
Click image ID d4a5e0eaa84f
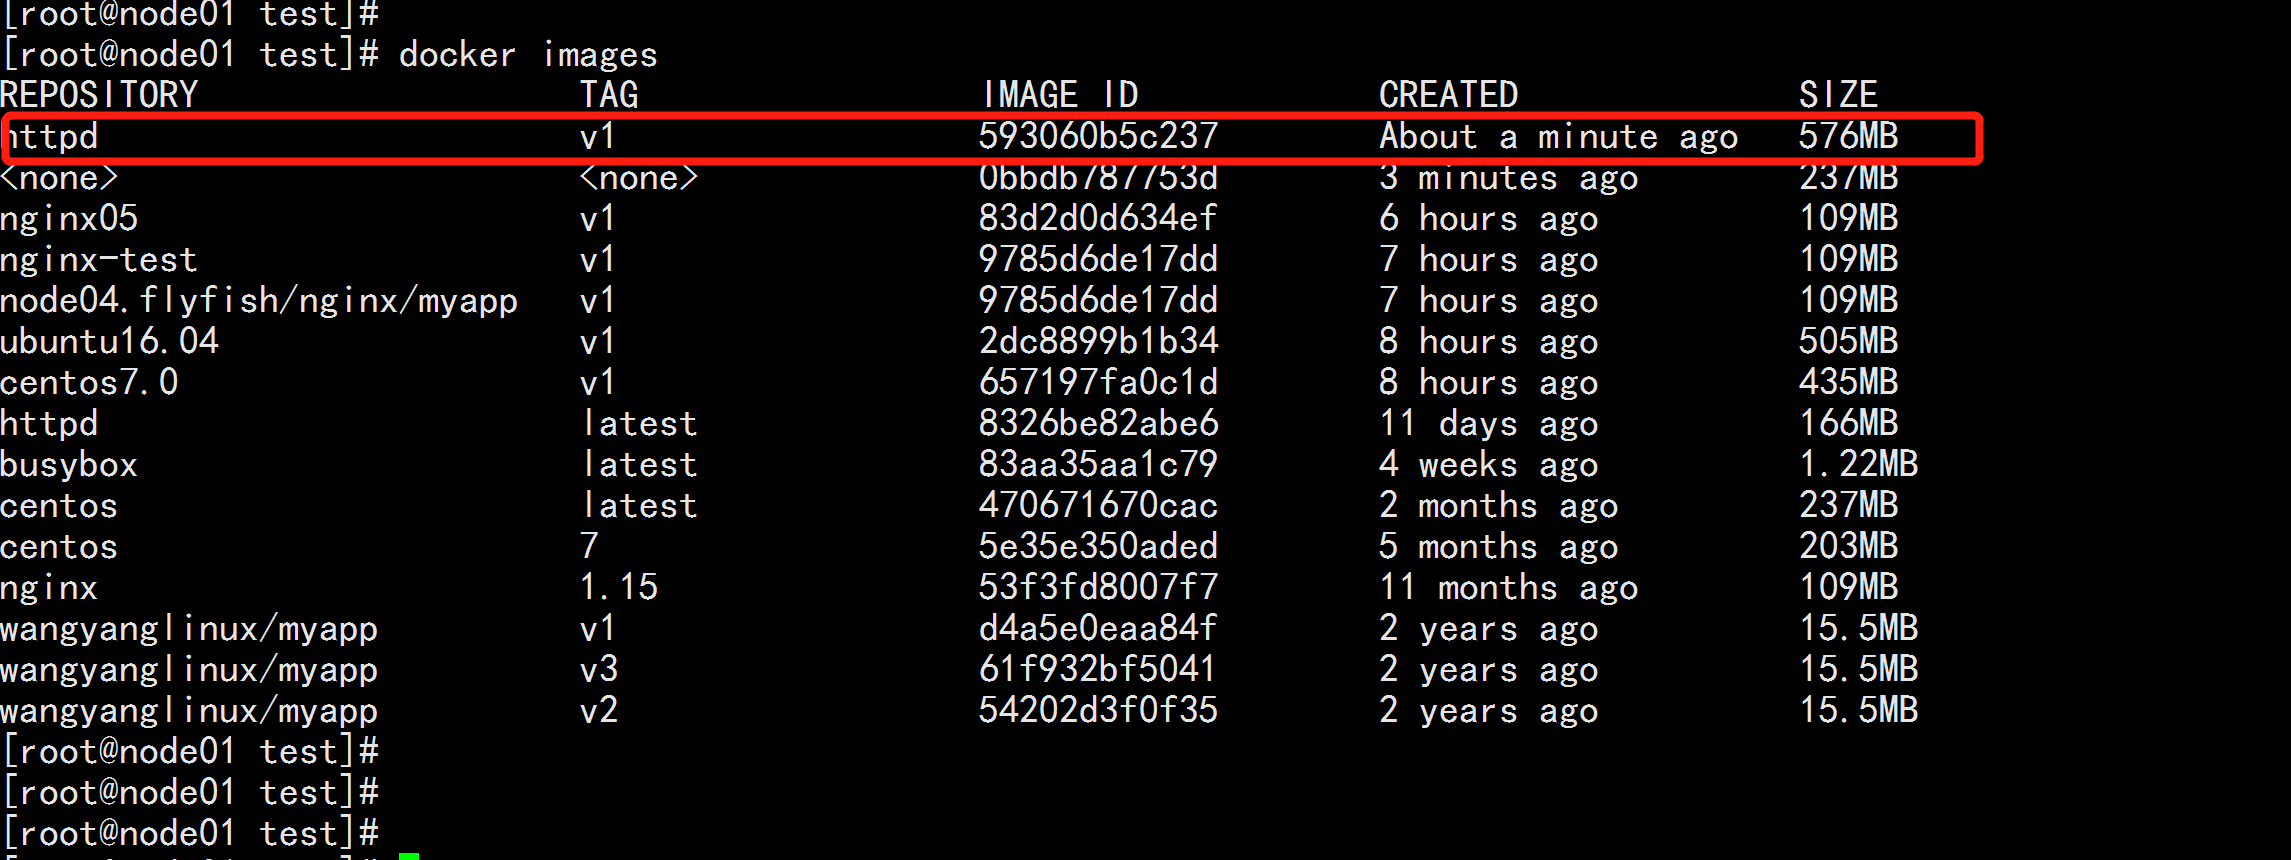pyautogui.click(x=1098, y=628)
